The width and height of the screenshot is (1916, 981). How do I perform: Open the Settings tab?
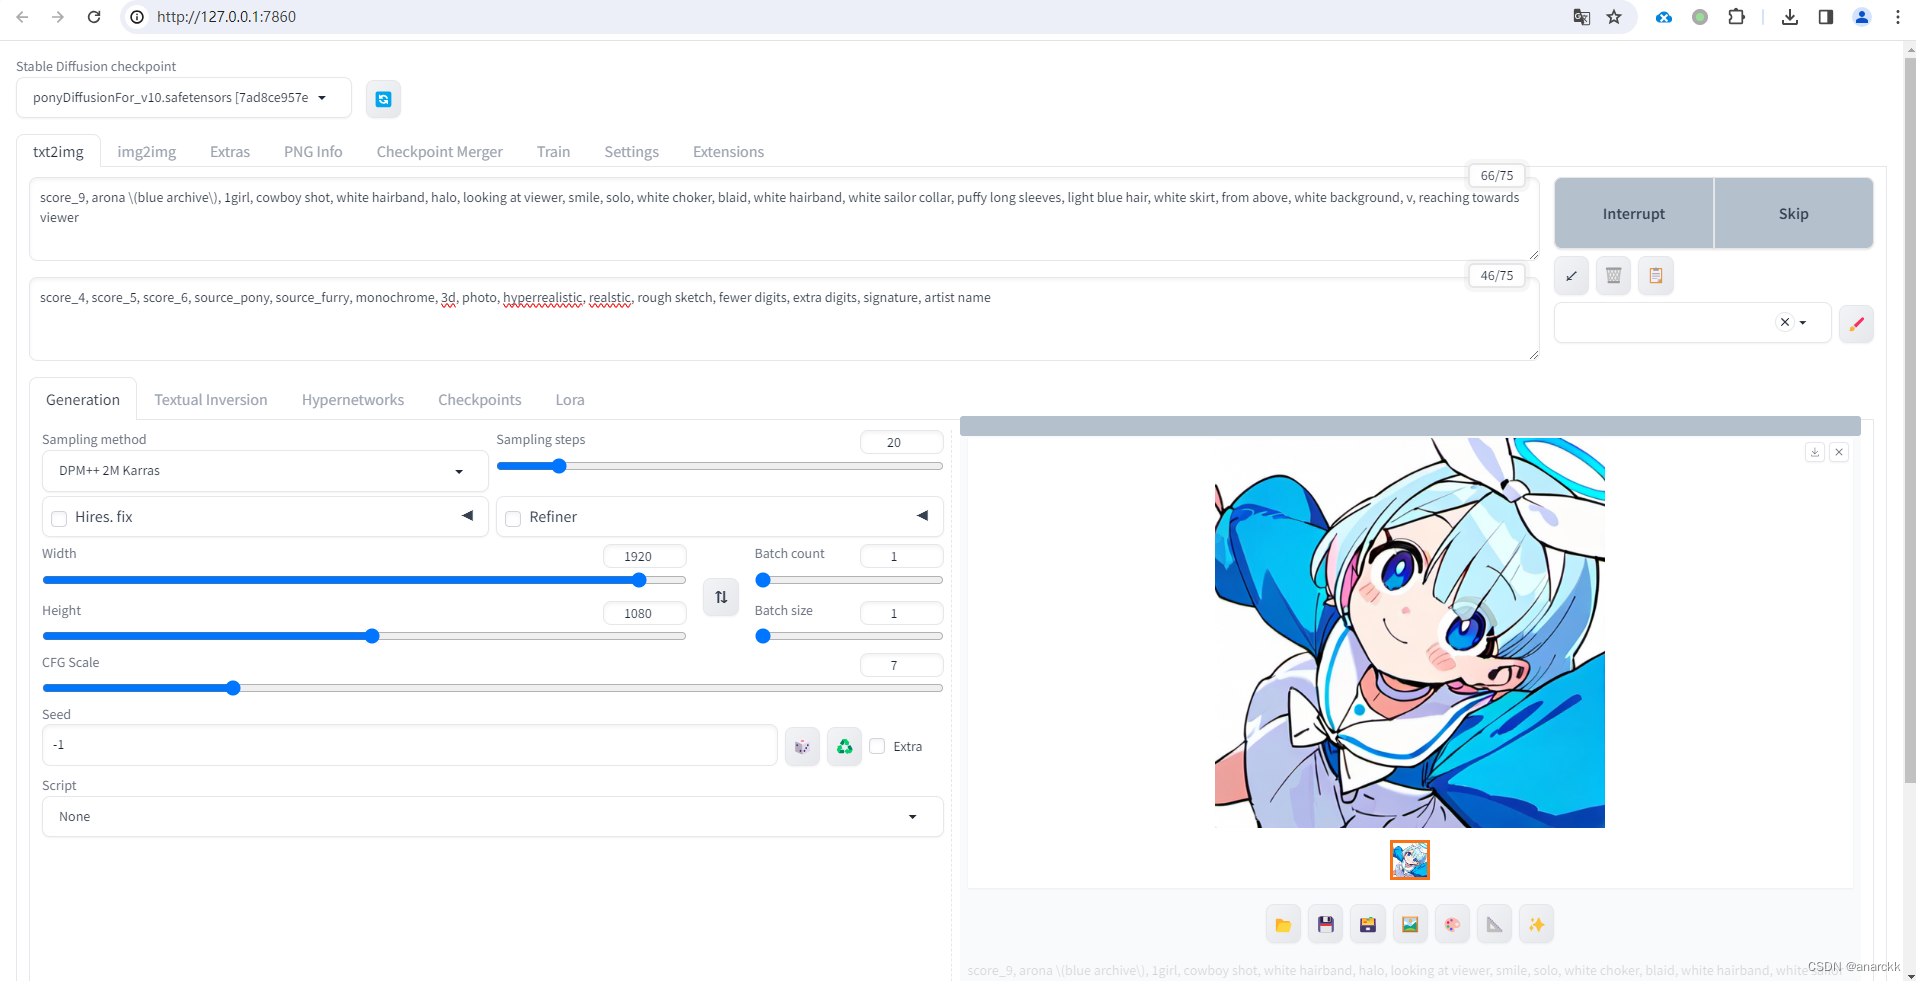[632, 152]
